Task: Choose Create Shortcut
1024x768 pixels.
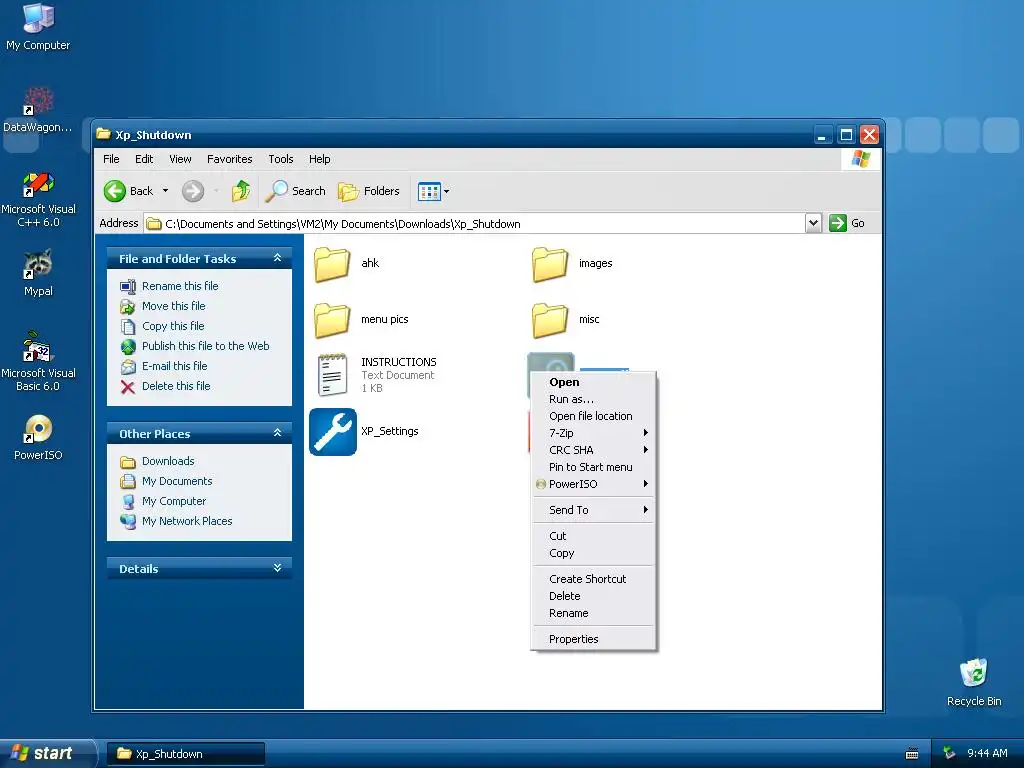Action: (593, 579)
